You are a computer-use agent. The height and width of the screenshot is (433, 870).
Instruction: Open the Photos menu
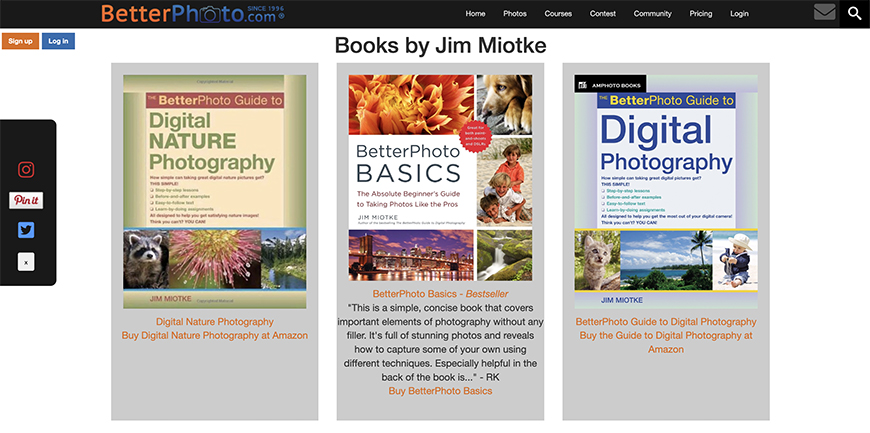point(515,14)
